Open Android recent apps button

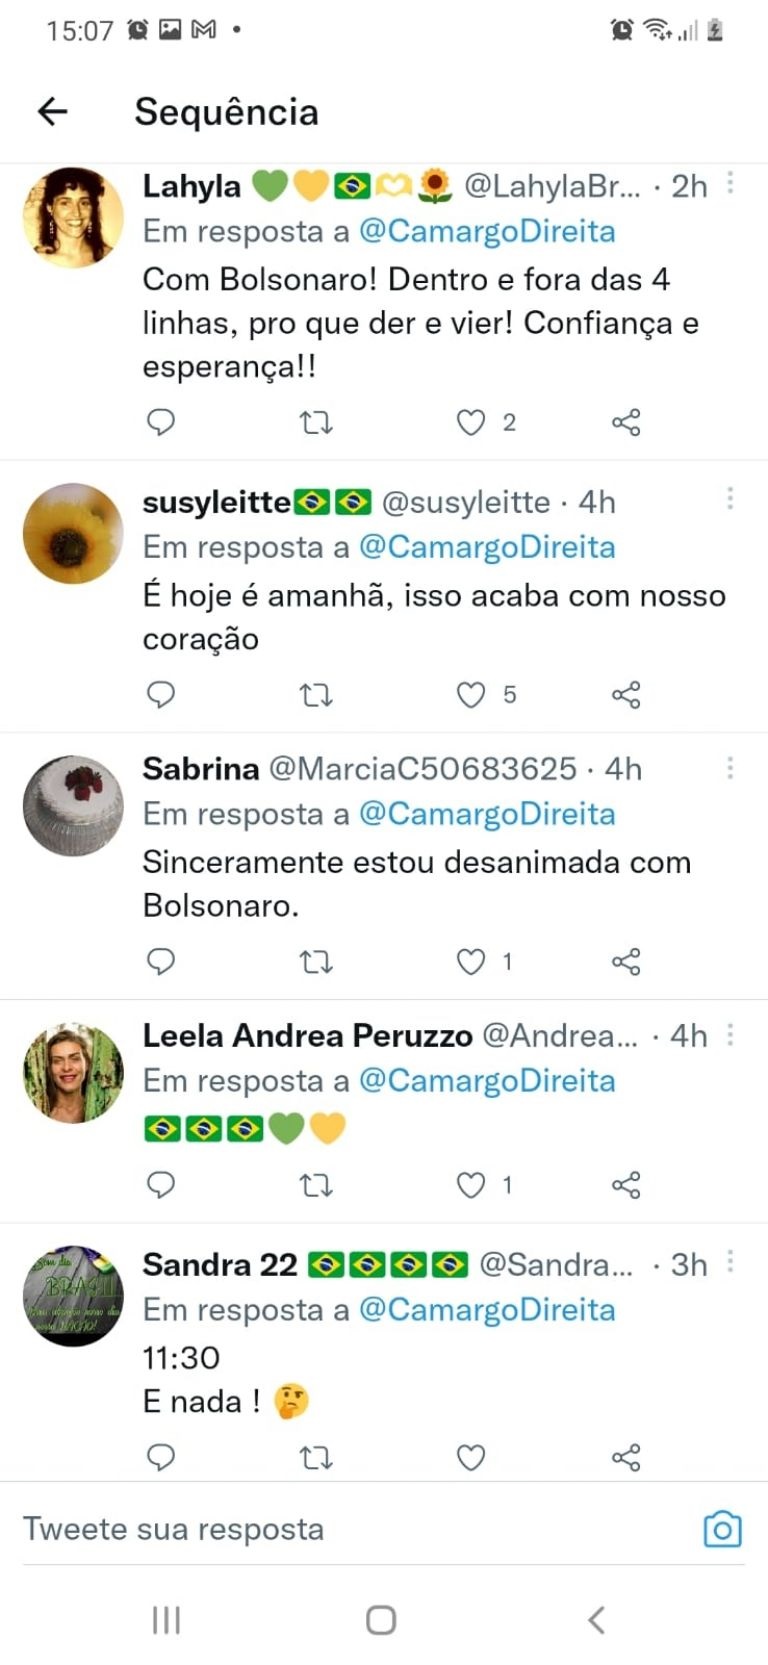click(x=166, y=1620)
